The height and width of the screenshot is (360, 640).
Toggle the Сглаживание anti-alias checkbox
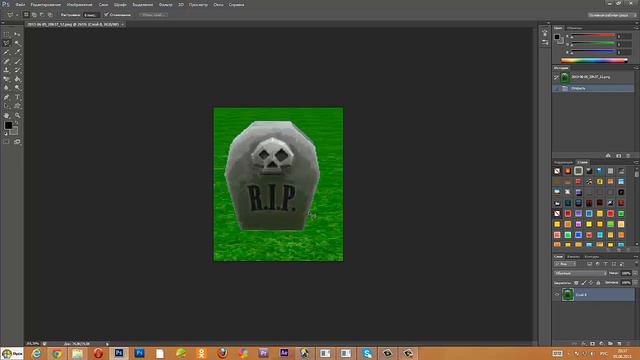106,15
